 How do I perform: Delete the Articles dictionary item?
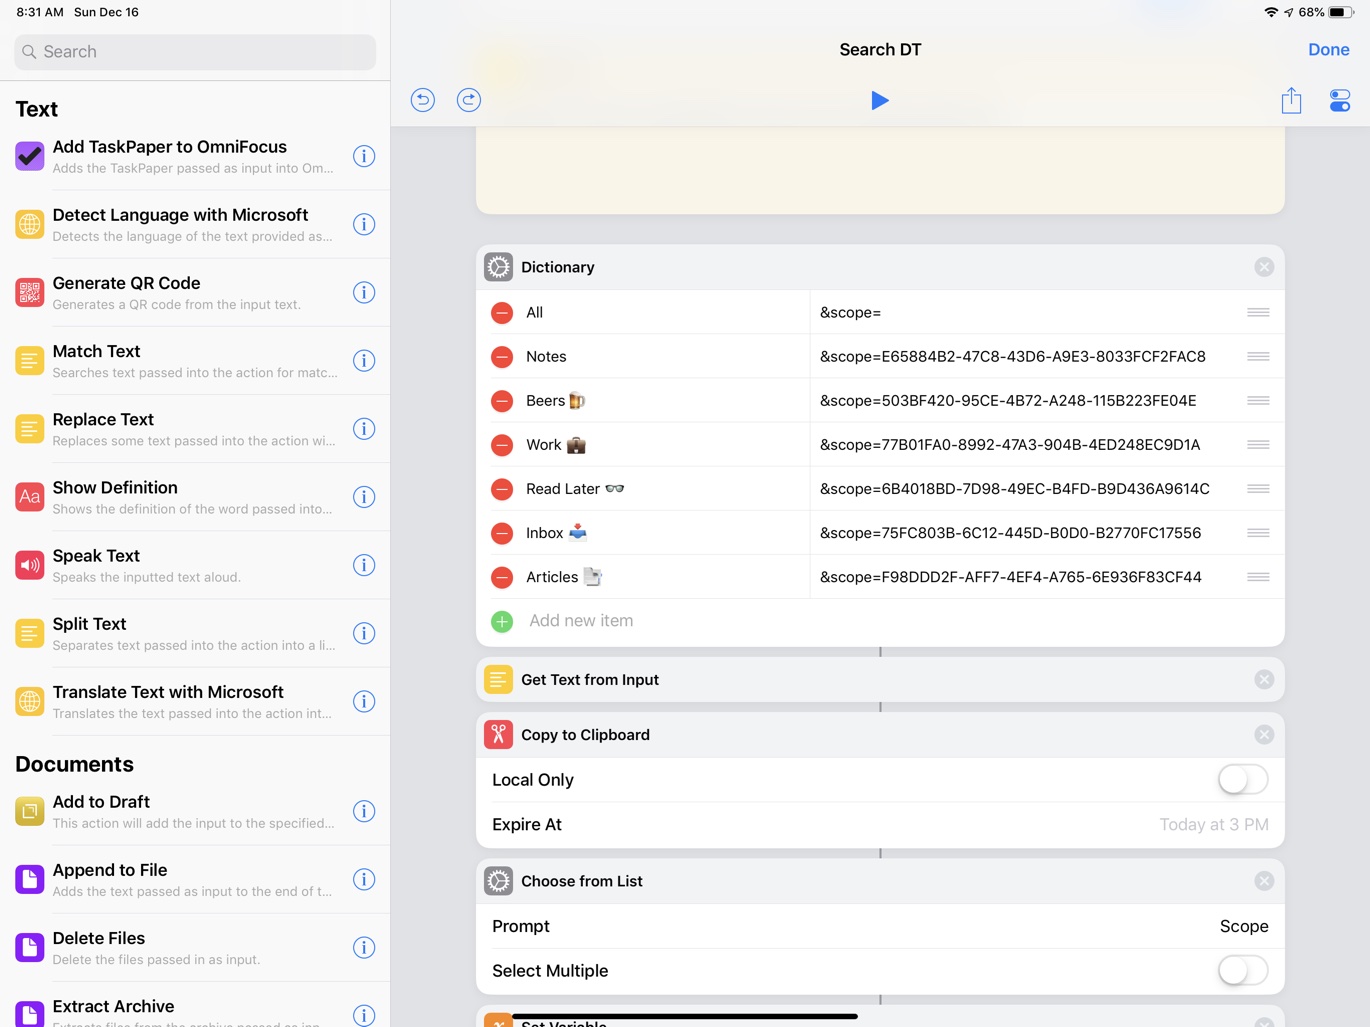pos(502,577)
